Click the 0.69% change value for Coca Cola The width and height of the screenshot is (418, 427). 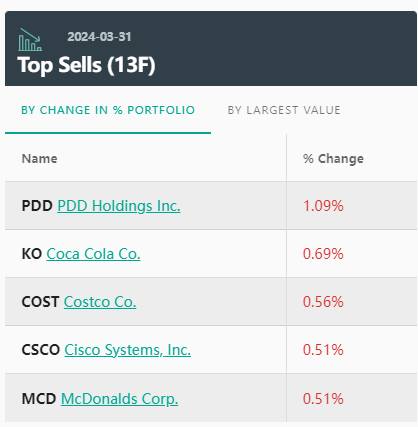(323, 254)
